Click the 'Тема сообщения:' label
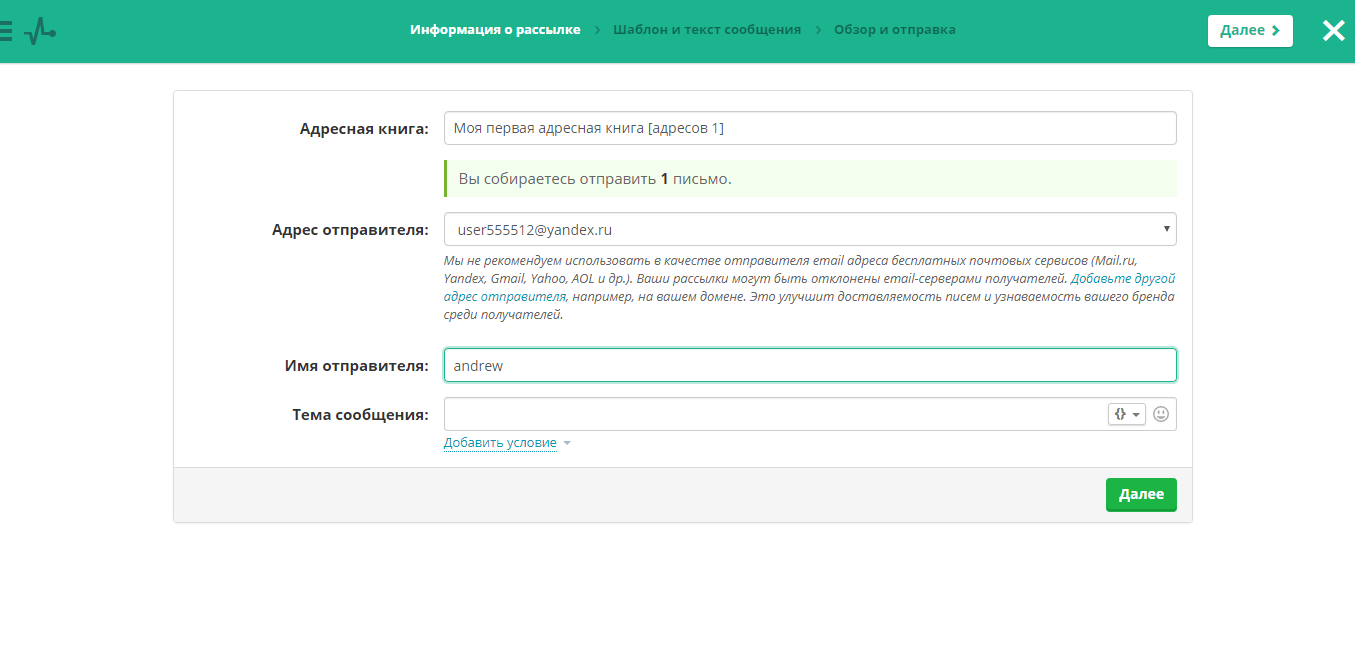Image resolution: width=1355 pixels, height=656 pixels. 360,414
